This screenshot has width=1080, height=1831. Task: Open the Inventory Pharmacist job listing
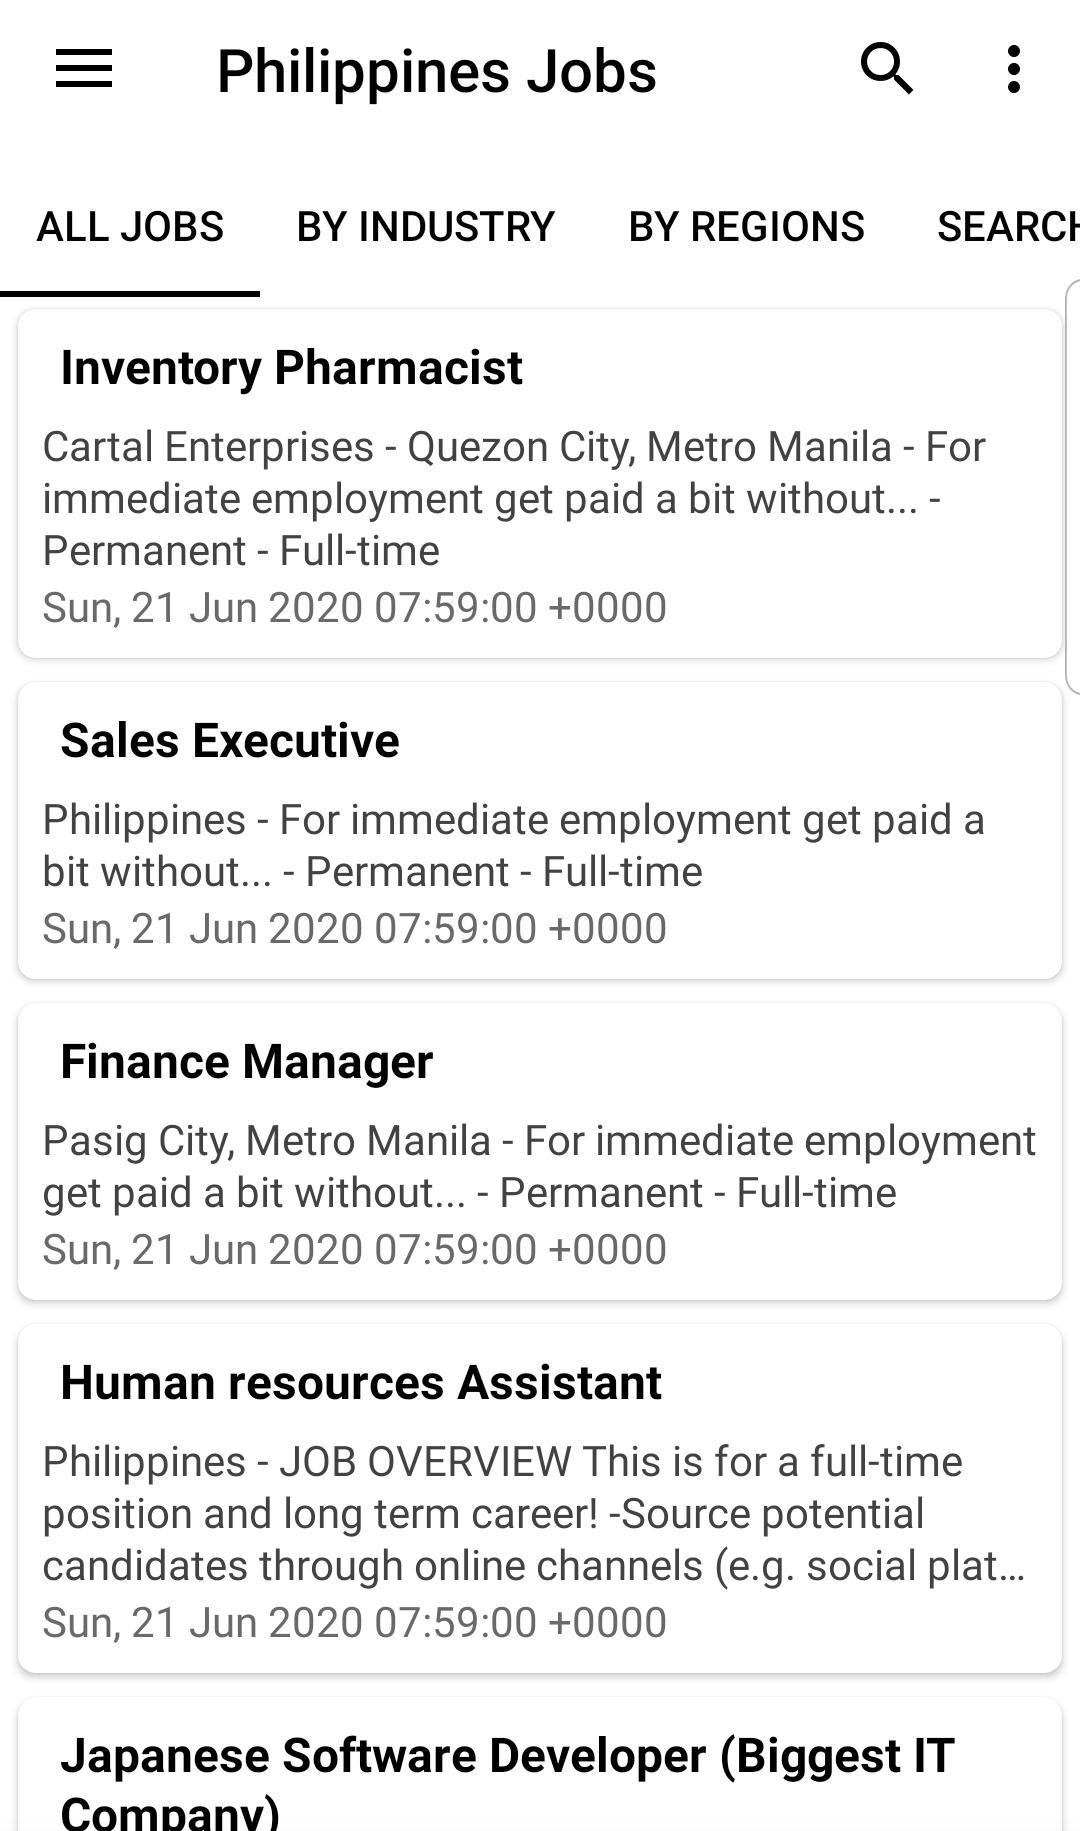coord(540,484)
